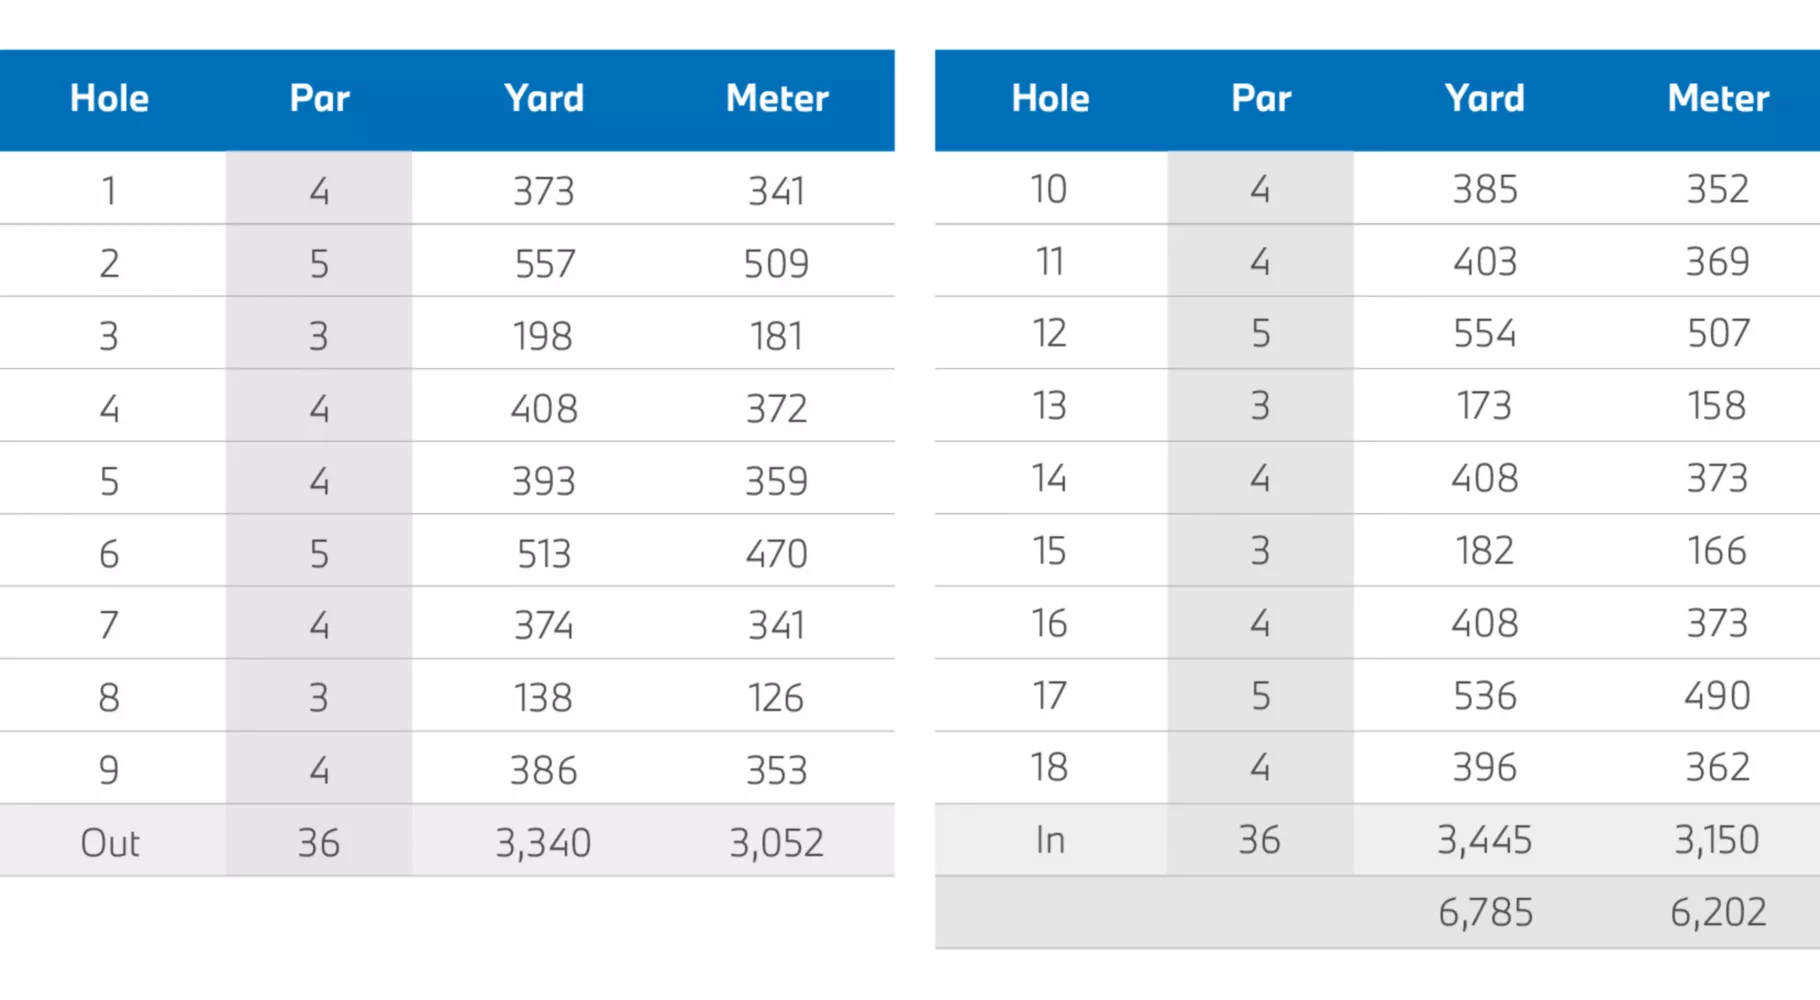This screenshot has width=1820, height=1000.
Task: Click the In row label
Action: point(1050,840)
